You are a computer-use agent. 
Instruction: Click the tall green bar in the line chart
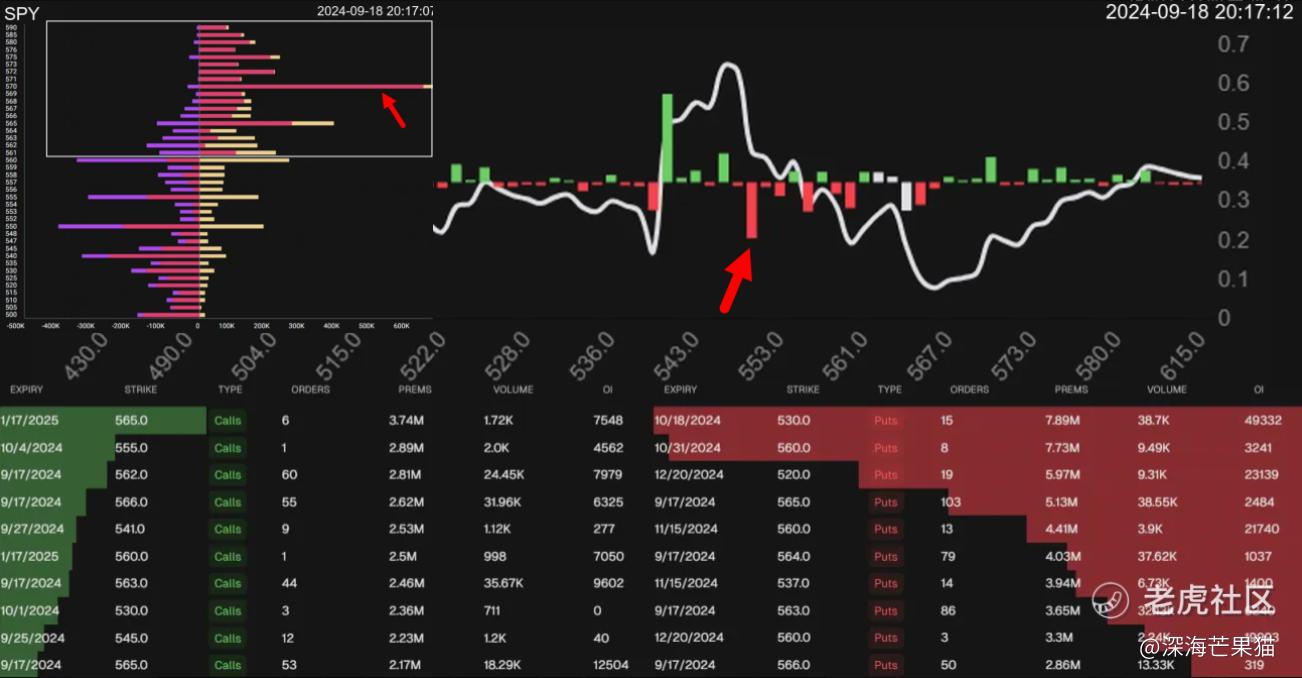667,138
